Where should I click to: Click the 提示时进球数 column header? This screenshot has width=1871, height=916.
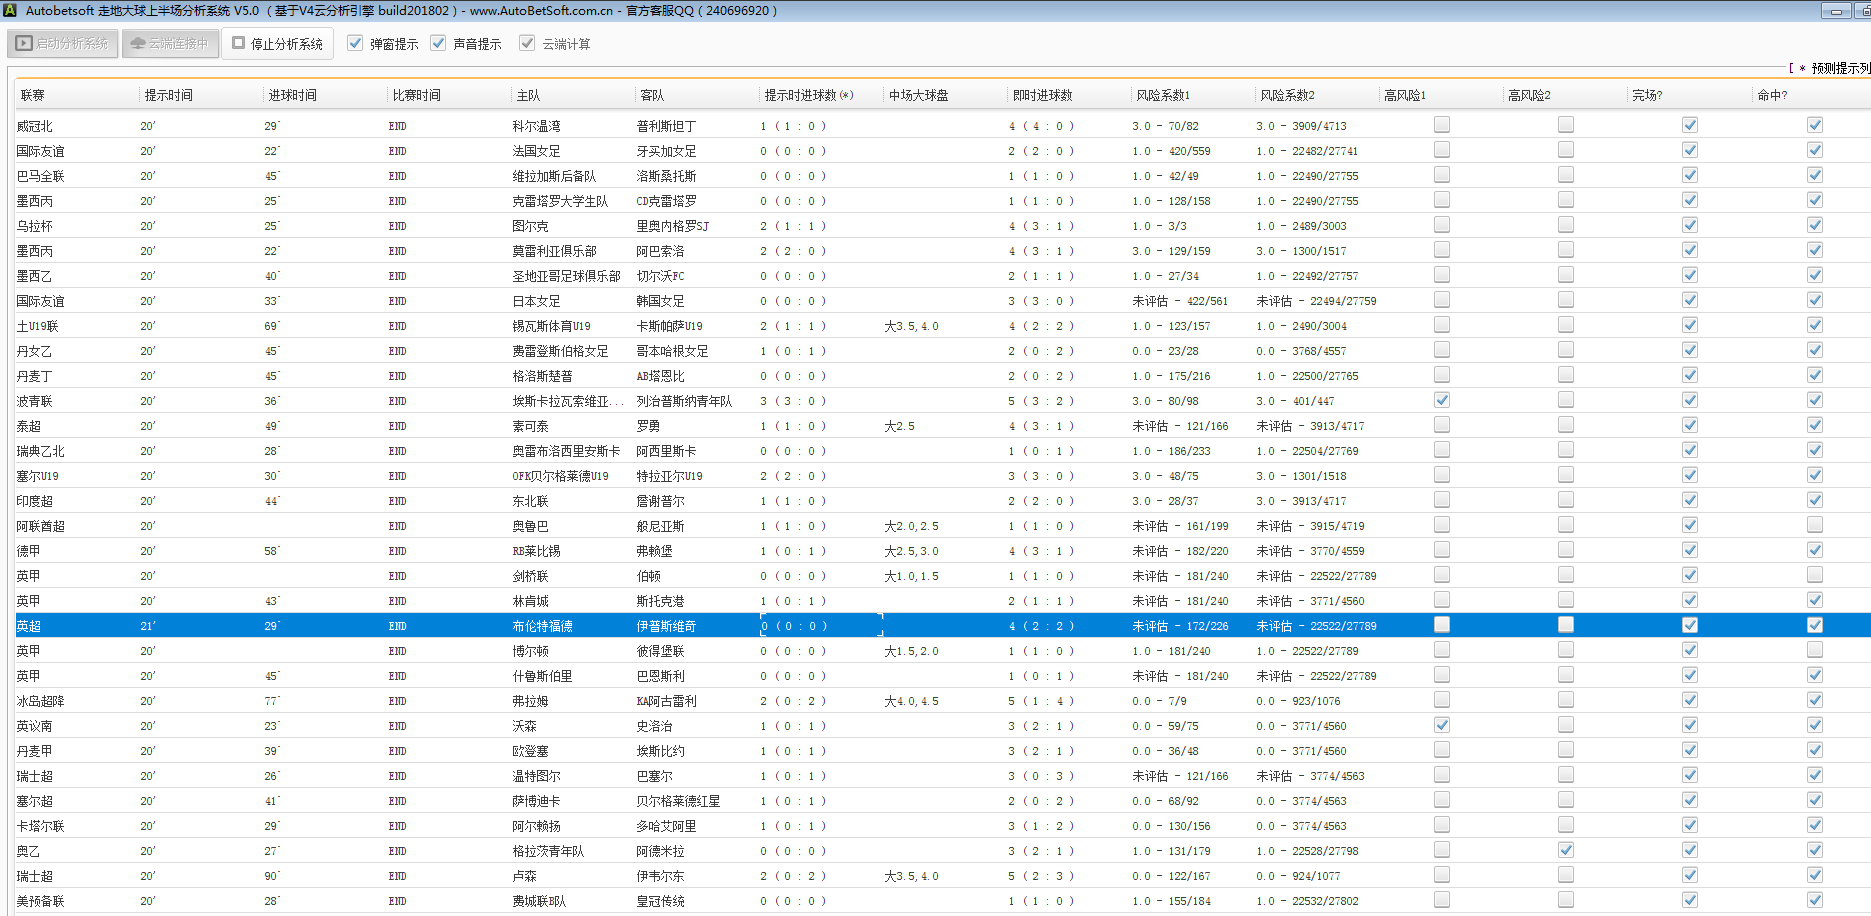click(808, 95)
